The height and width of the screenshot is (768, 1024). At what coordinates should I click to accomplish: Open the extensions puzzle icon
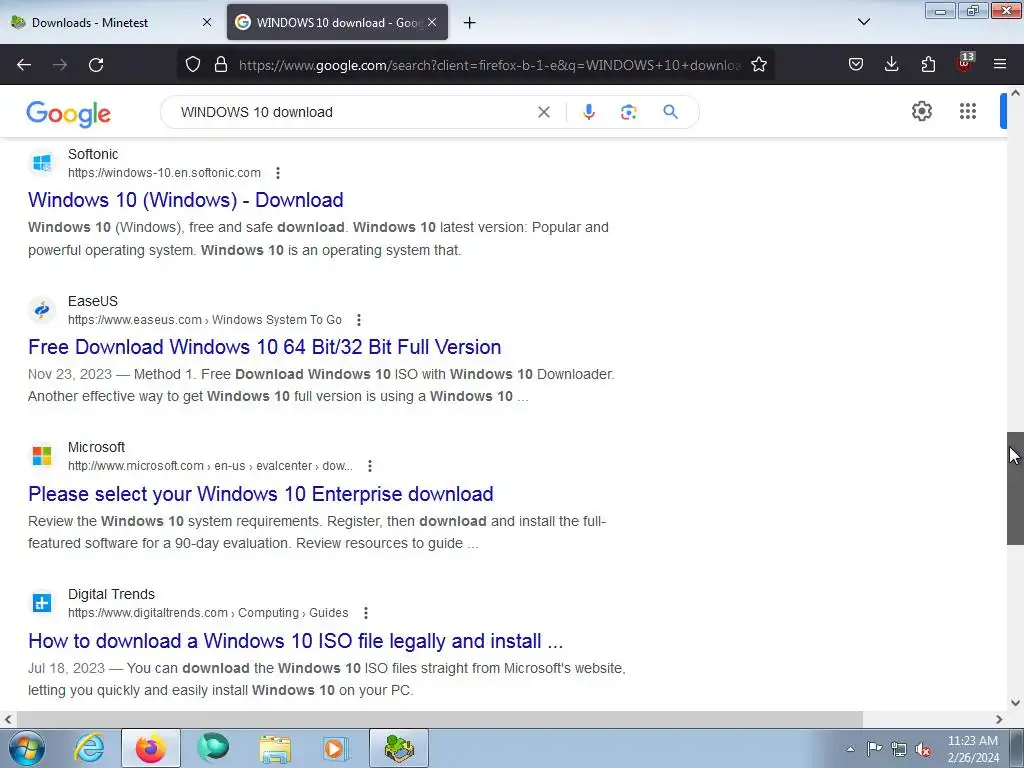tap(928, 65)
